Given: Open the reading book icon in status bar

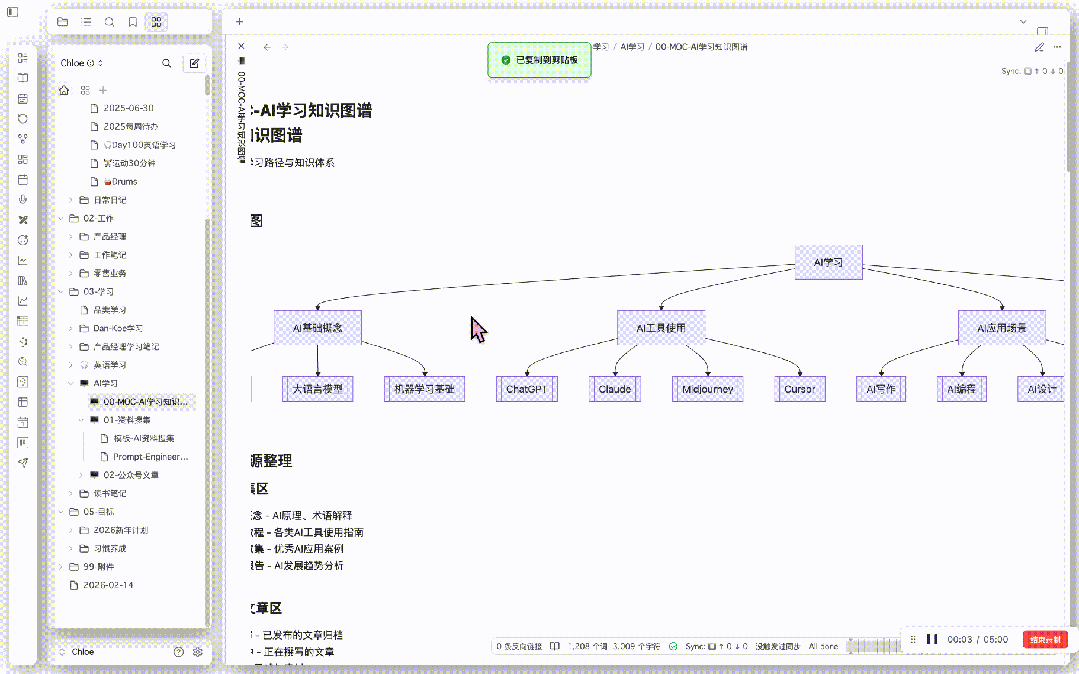Looking at the screenshot, I should click(555, 646).
